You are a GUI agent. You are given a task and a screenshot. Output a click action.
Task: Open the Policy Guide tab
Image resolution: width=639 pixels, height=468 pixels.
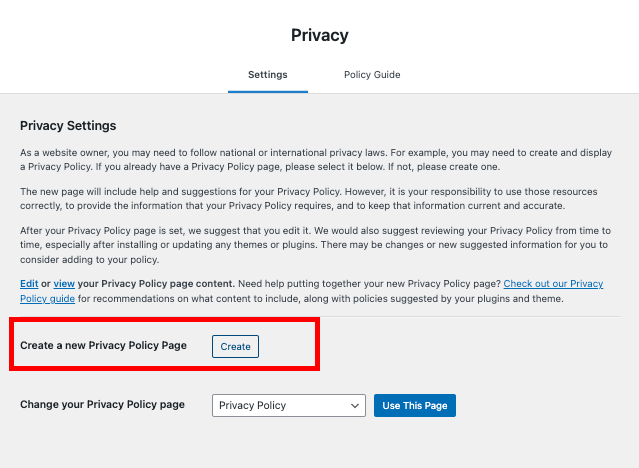tap(372, 75)
